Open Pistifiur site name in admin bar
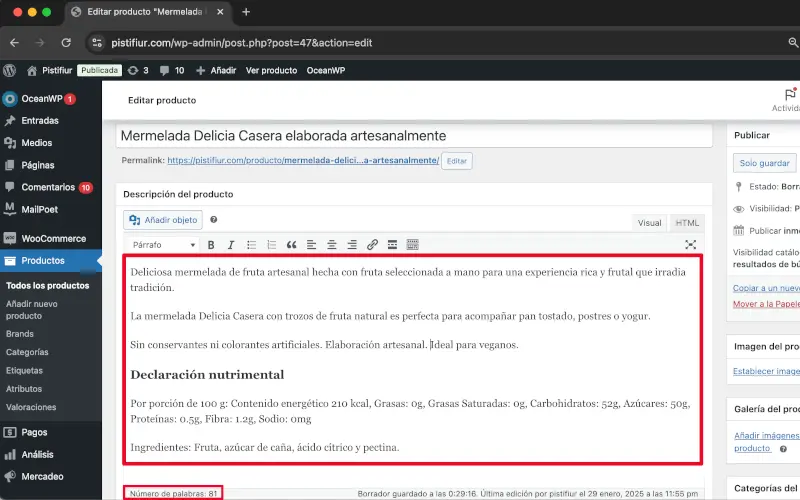 pyautogui.click(x=50, y=70)
